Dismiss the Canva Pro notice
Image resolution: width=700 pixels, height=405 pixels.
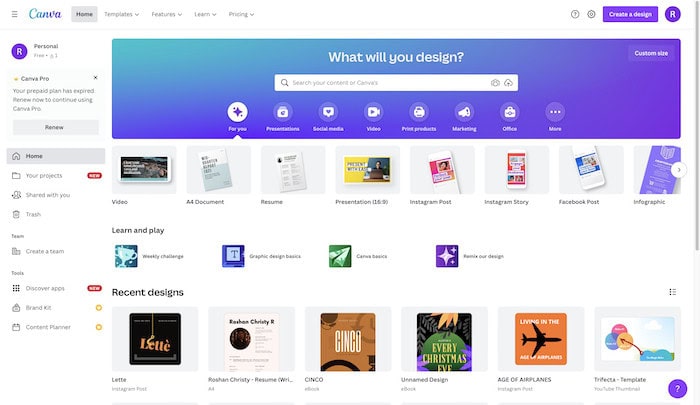click(x=95, y=78)
